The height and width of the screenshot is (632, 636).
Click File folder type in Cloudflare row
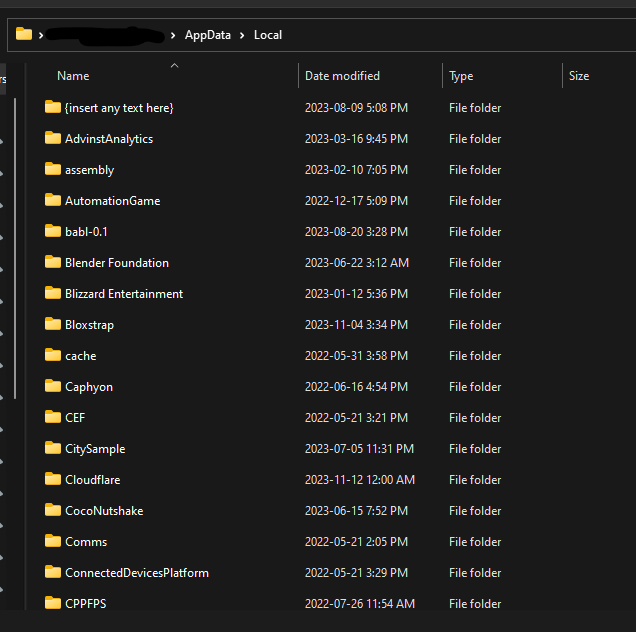pyautogui.click(x=475, y=480)
